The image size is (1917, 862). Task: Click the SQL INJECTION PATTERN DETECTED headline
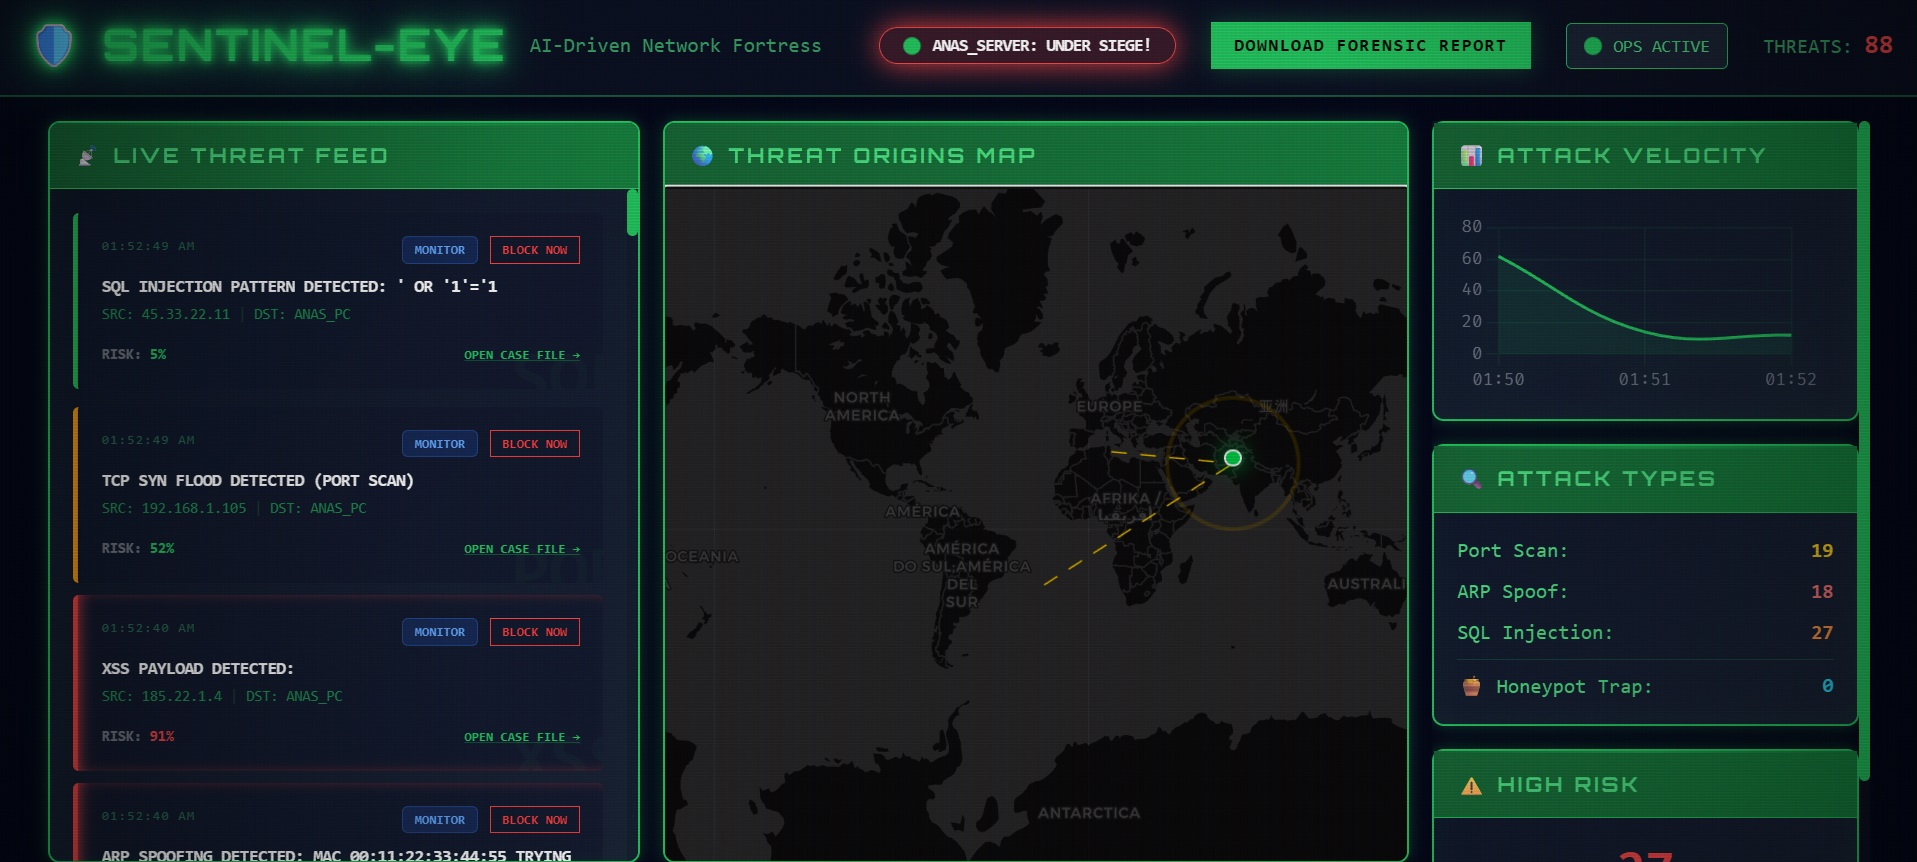(299, 287)
